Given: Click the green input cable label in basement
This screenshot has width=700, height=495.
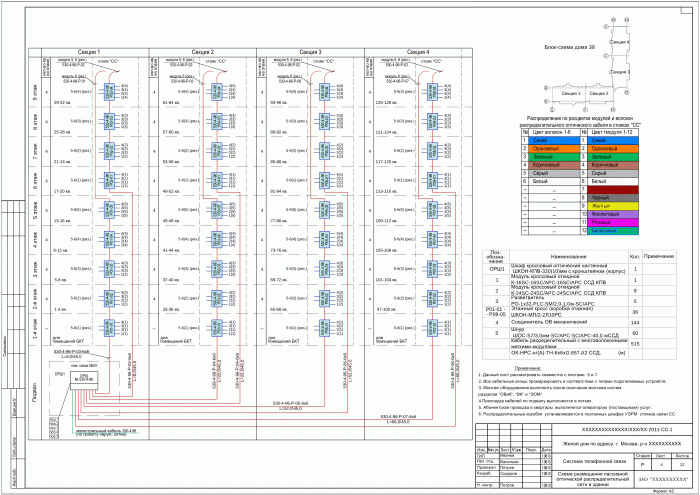Looking at the screenshot, I should click(x=105, y=432).
